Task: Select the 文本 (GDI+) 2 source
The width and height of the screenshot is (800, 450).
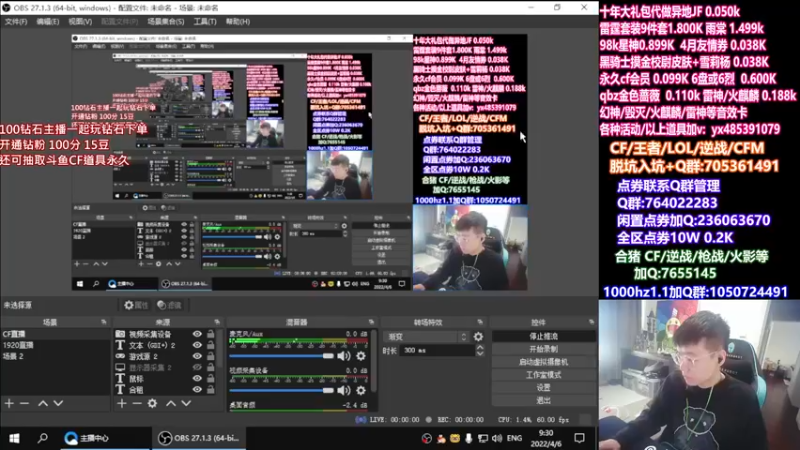Action: pos(152,345)
